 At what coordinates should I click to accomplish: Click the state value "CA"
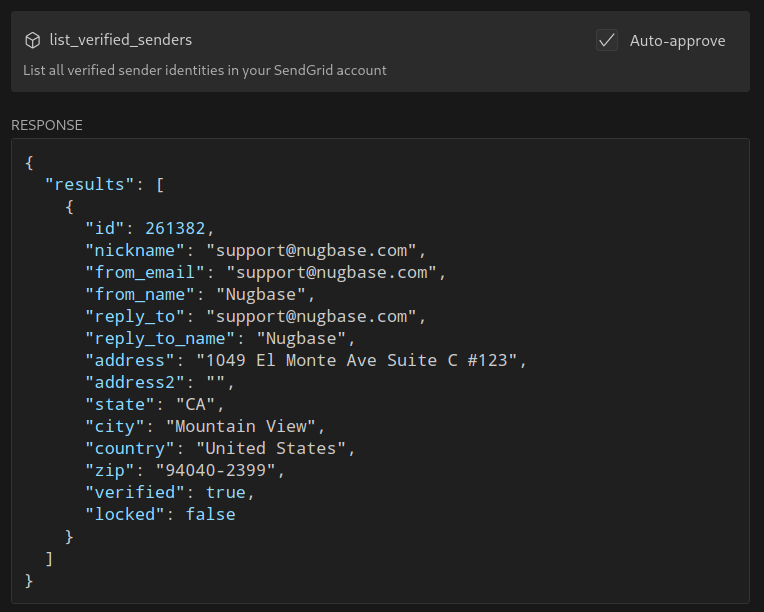(x=195, y=404)
